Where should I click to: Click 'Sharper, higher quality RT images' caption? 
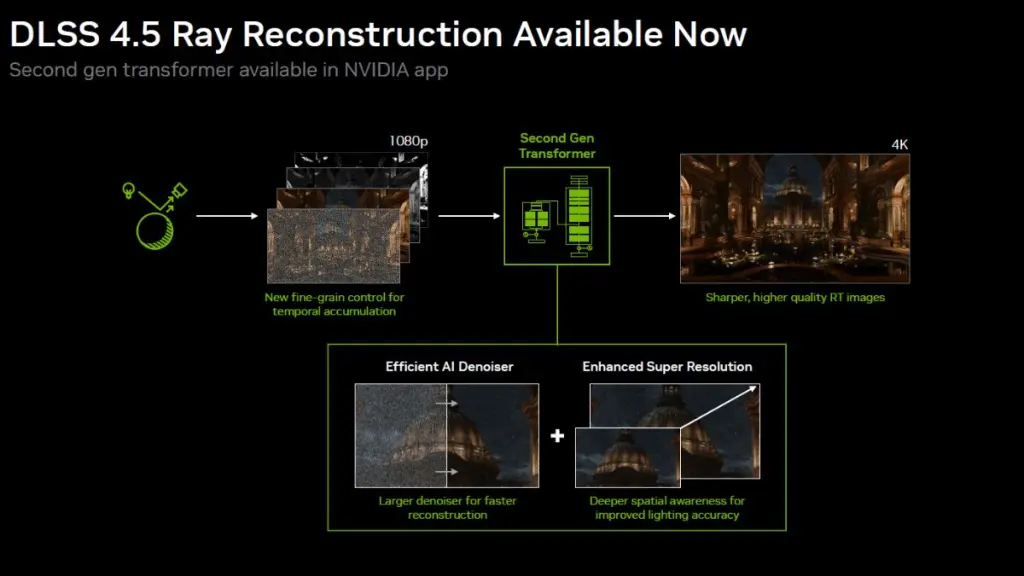(795, 297)
